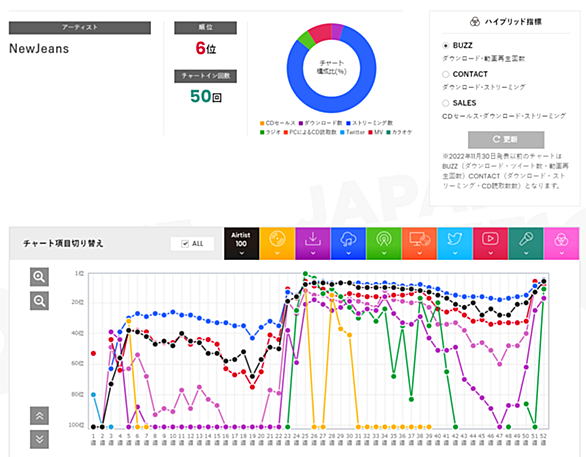
Task: Click the orange CDセールス legend swatch
Action: 262,123
